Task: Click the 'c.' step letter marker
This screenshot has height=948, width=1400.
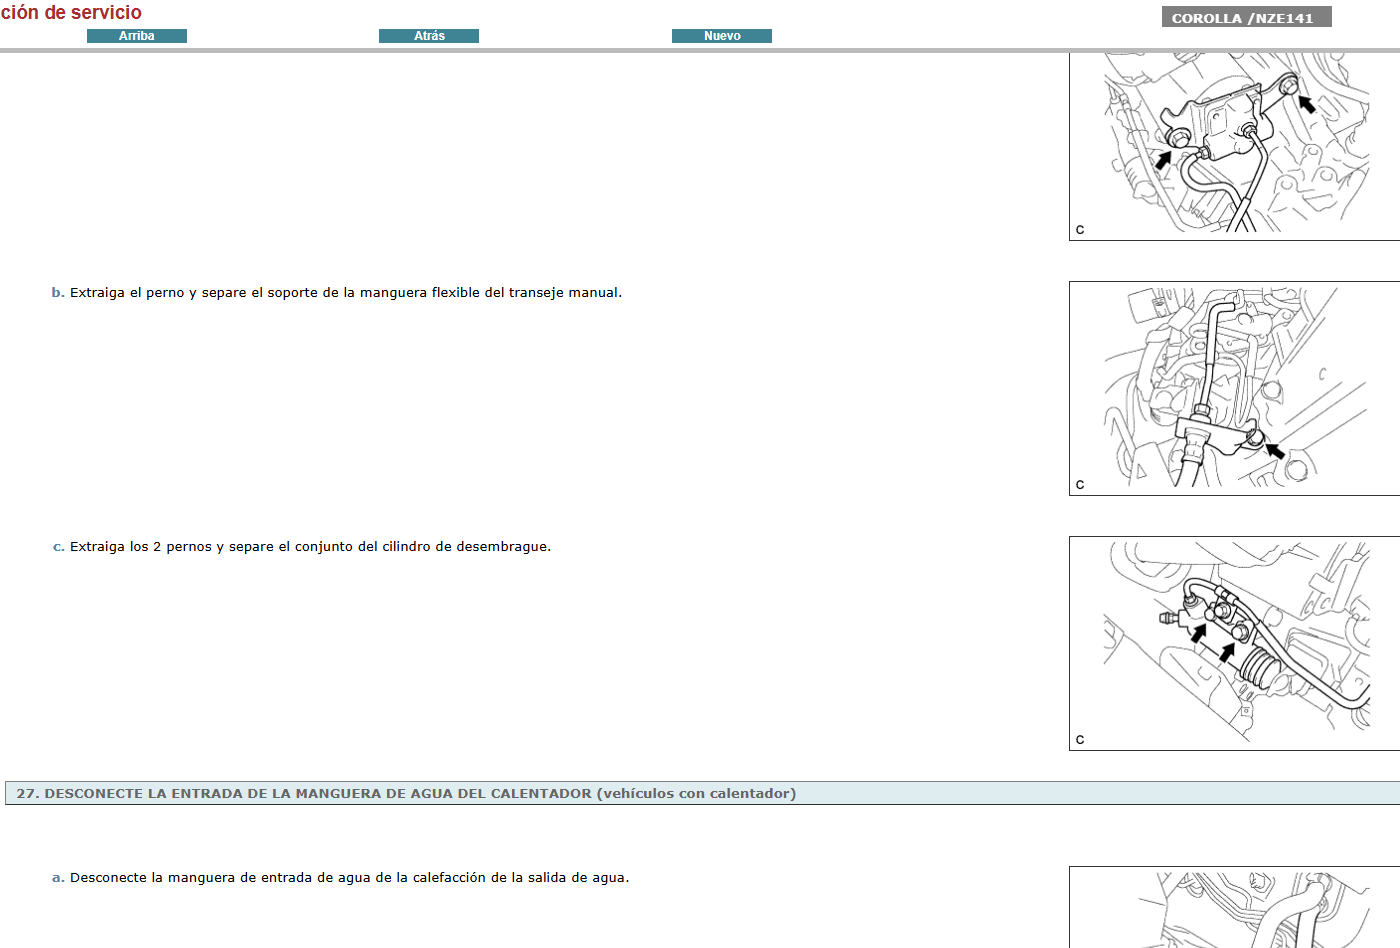Action: [58, 547]
